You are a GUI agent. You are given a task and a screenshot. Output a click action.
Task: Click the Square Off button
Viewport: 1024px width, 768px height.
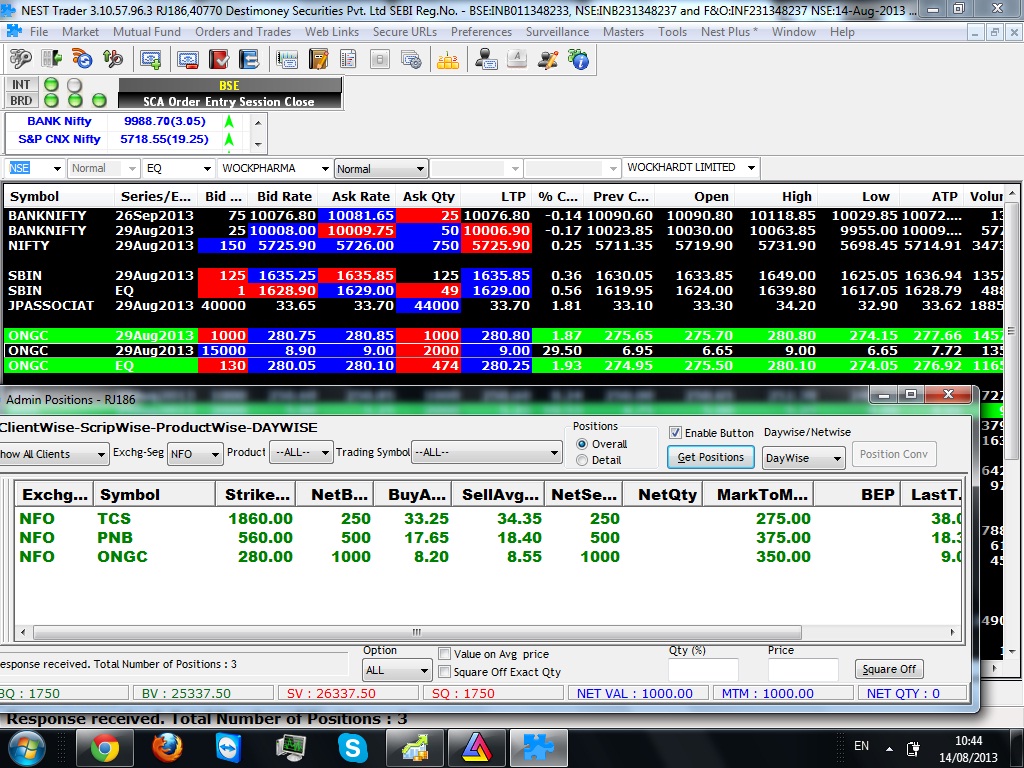(x=889, y=669)
